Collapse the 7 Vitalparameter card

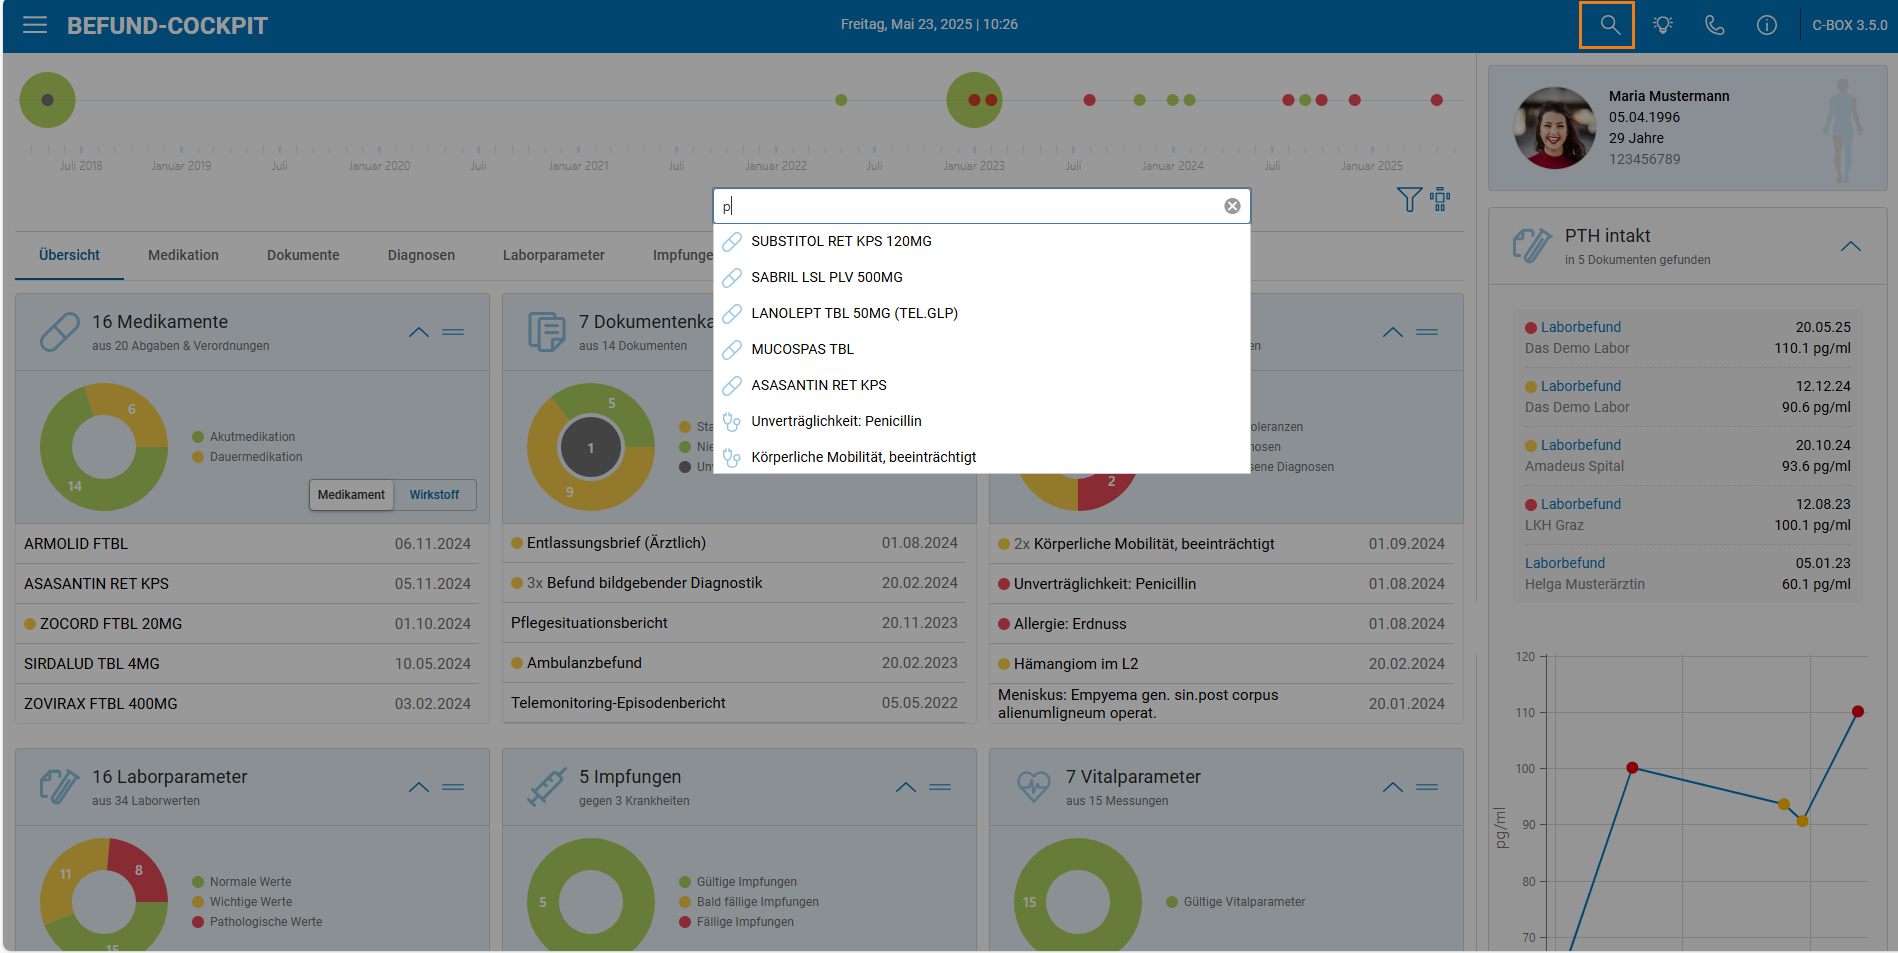[1393, 787]
